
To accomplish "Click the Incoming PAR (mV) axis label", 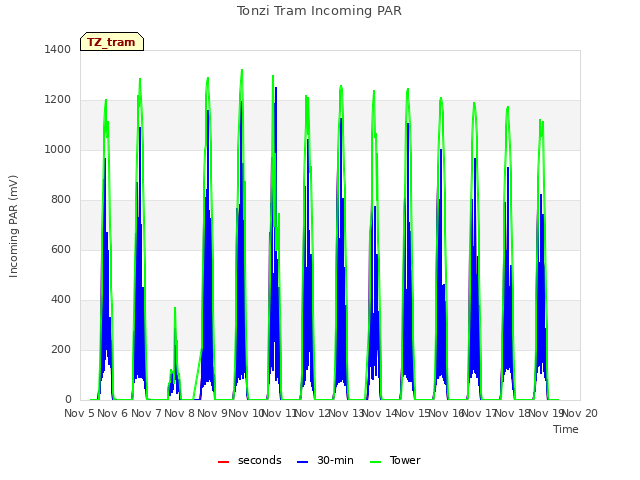I will coord(13,227).
